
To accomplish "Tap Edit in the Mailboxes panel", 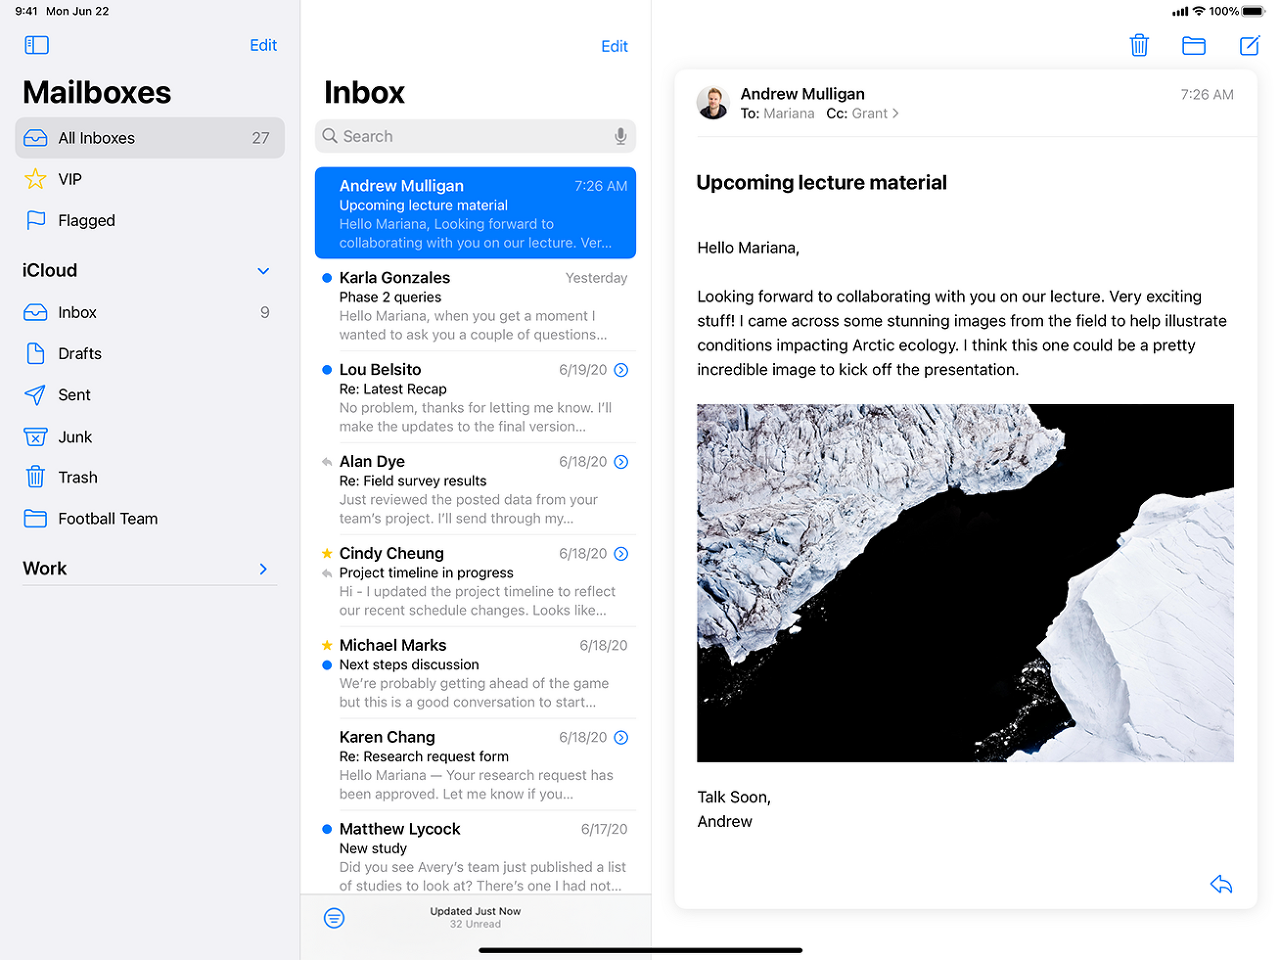I will pyautogui.click(x=263, y=45).
